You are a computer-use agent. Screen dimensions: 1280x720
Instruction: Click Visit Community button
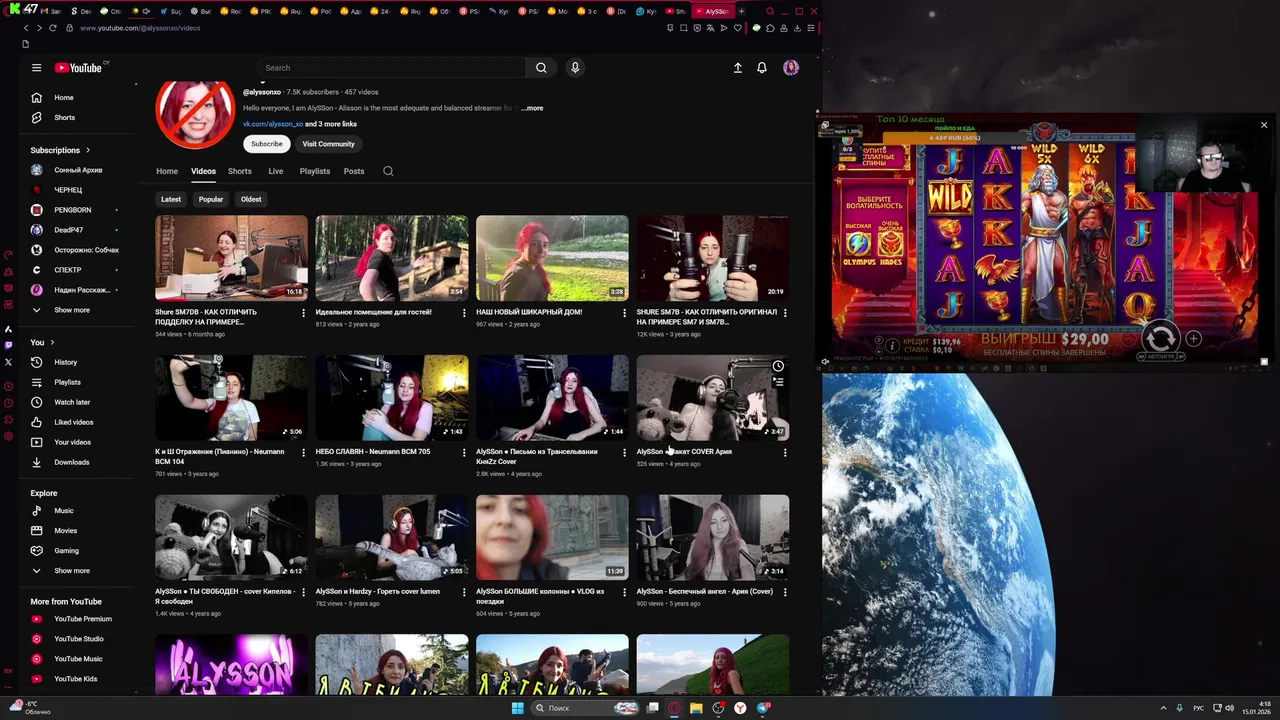[328, 144]
